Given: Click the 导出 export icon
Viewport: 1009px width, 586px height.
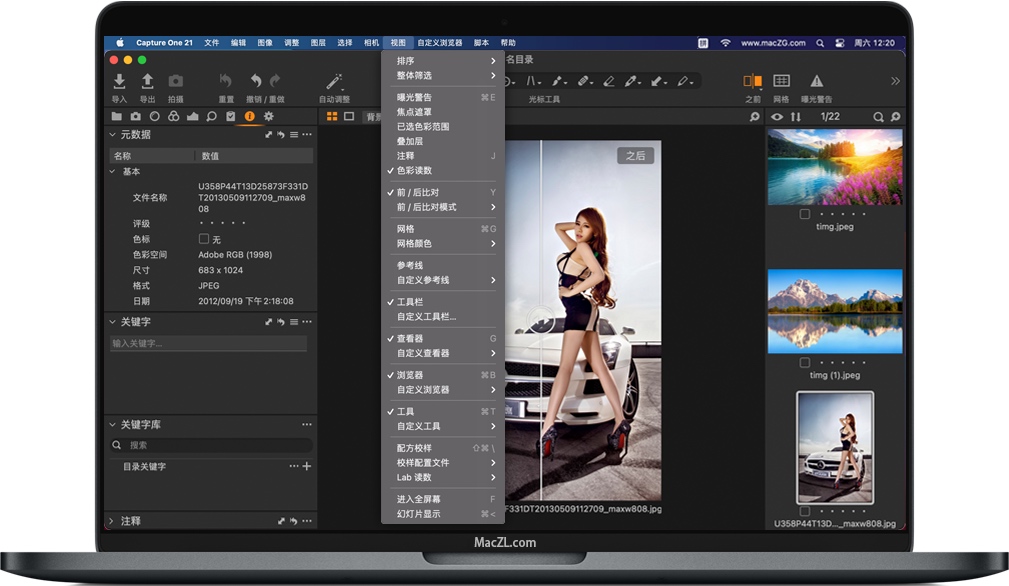Looking at the screenshot, I should click(147, 82).
